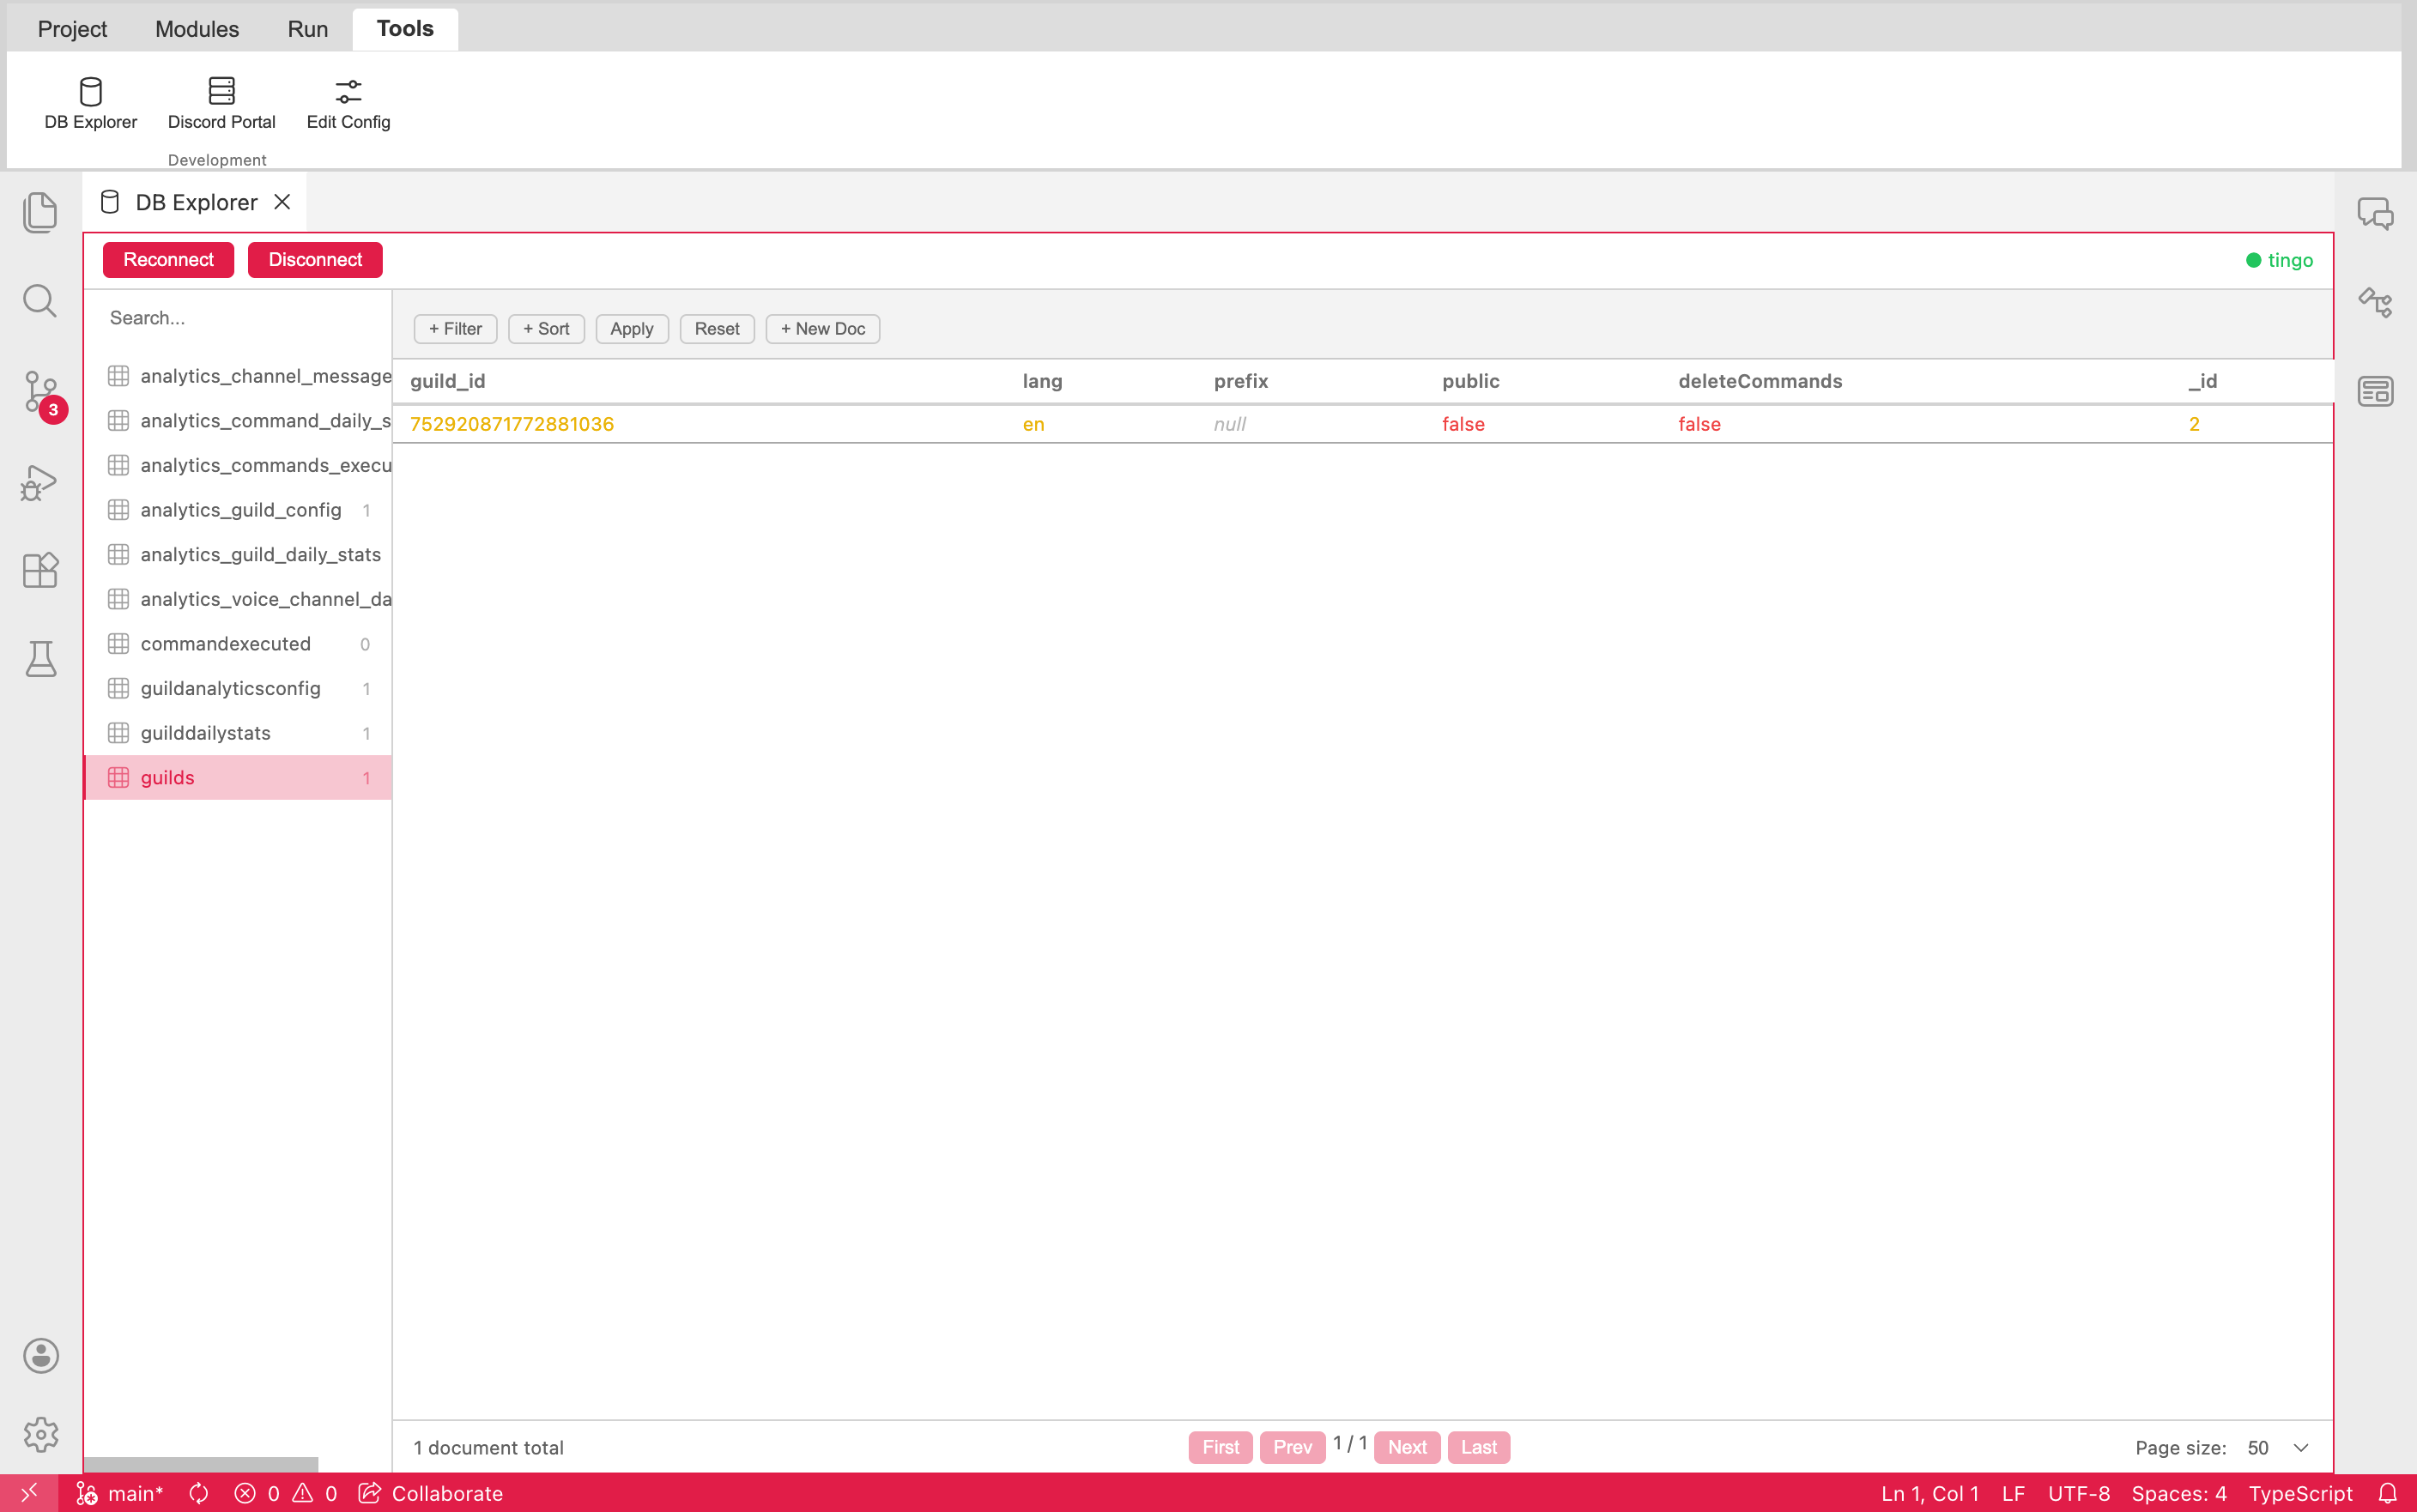Open the Discord Portal tool

click(x=221, y=103)
